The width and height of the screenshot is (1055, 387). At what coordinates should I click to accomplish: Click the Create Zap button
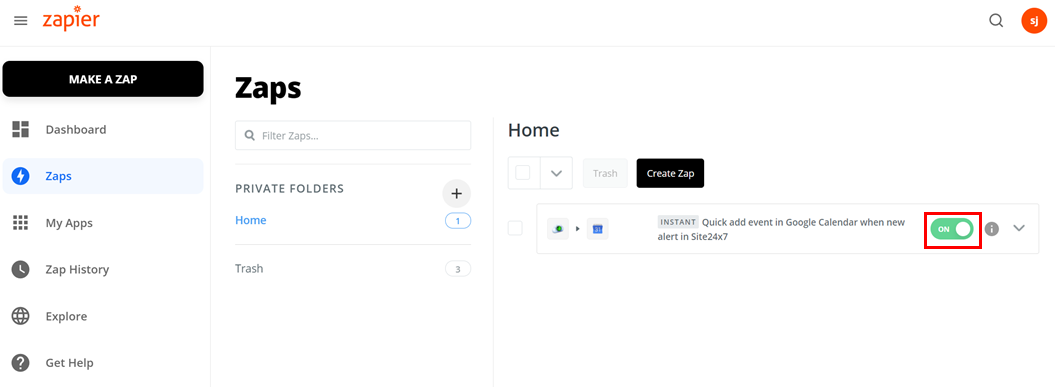click(x=670, y=173)
